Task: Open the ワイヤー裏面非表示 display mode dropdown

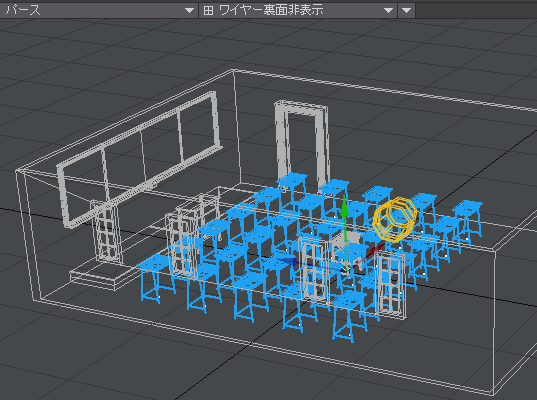Action: pyautogui.click(x=298, y=10)
